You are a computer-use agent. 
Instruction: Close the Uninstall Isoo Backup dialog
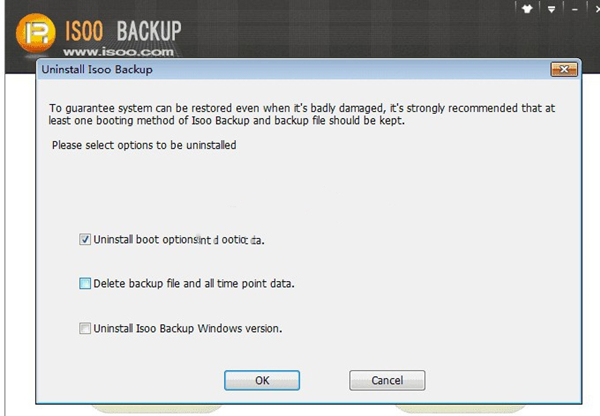pyautogui.click(x=562, y=72)
